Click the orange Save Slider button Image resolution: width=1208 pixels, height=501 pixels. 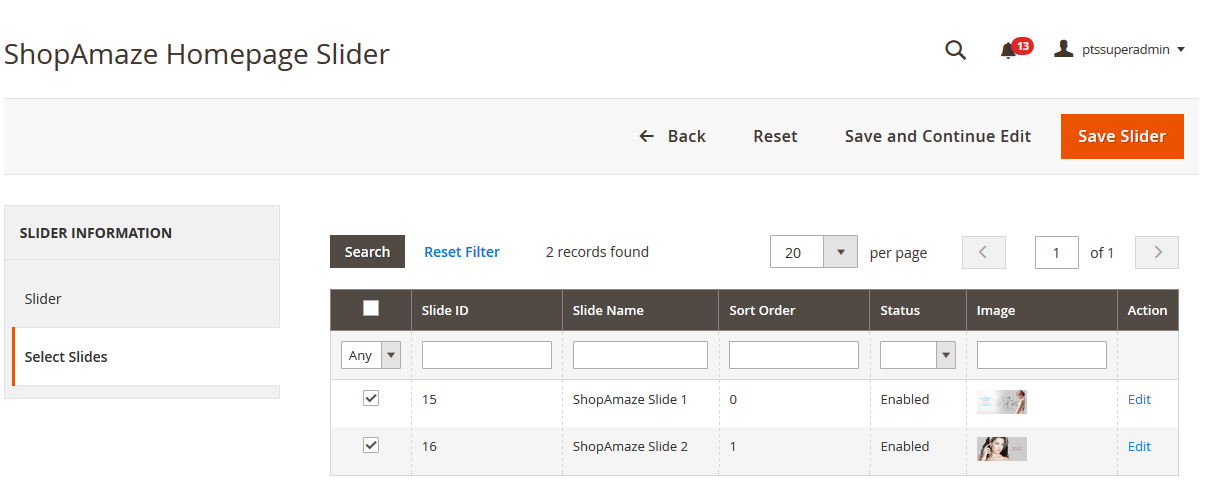(1122, 136)
